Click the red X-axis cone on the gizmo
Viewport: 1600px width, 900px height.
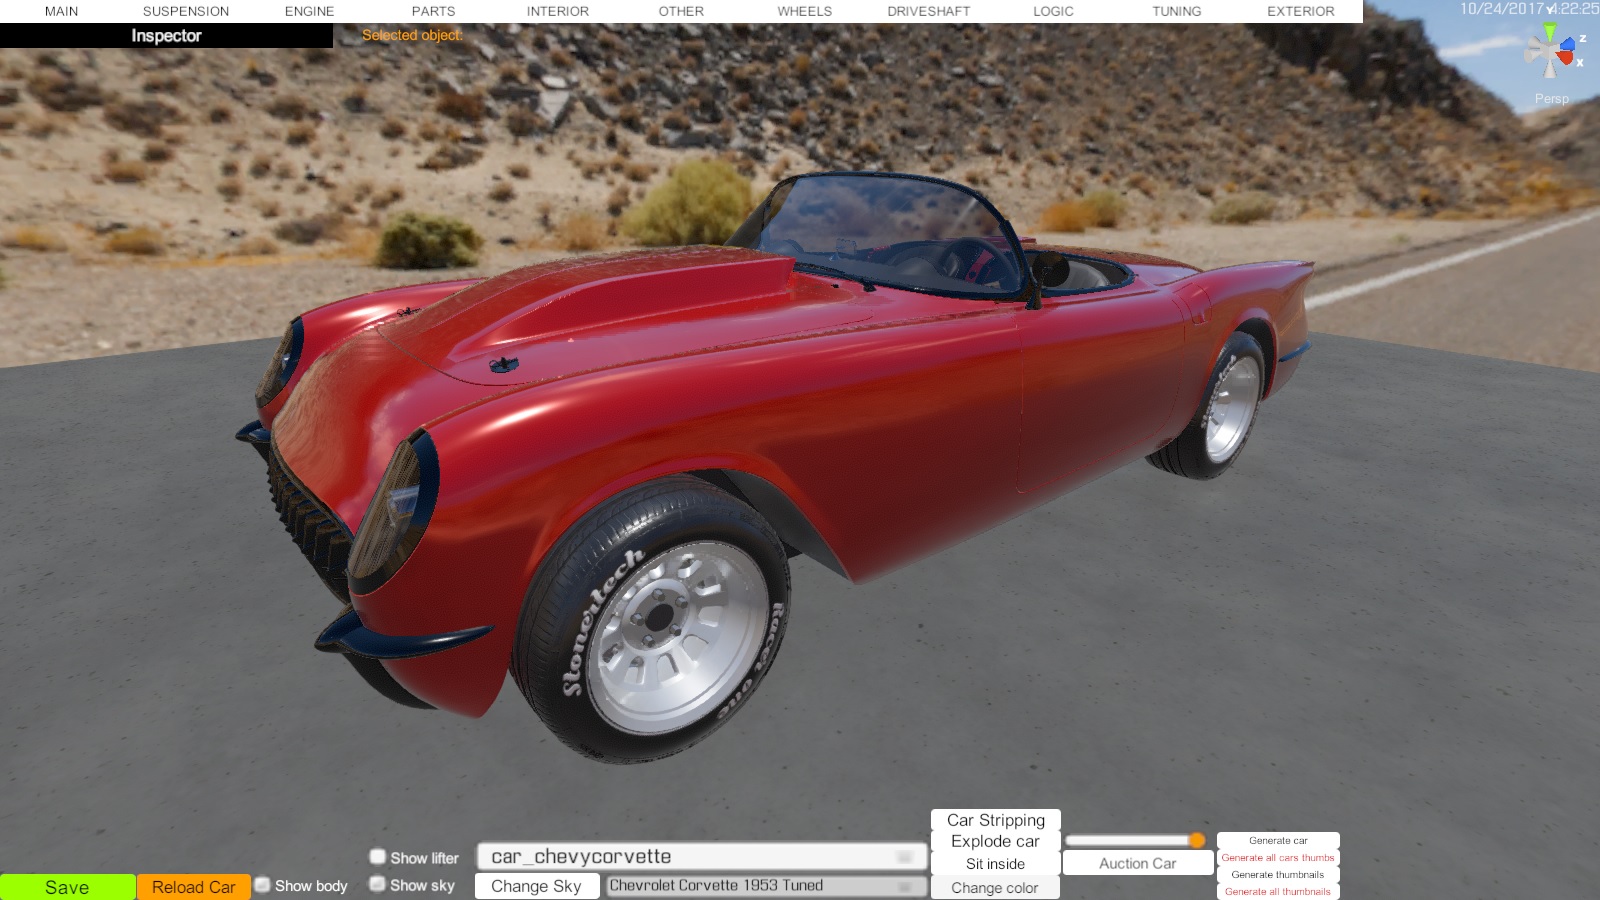coord(1566,58)
